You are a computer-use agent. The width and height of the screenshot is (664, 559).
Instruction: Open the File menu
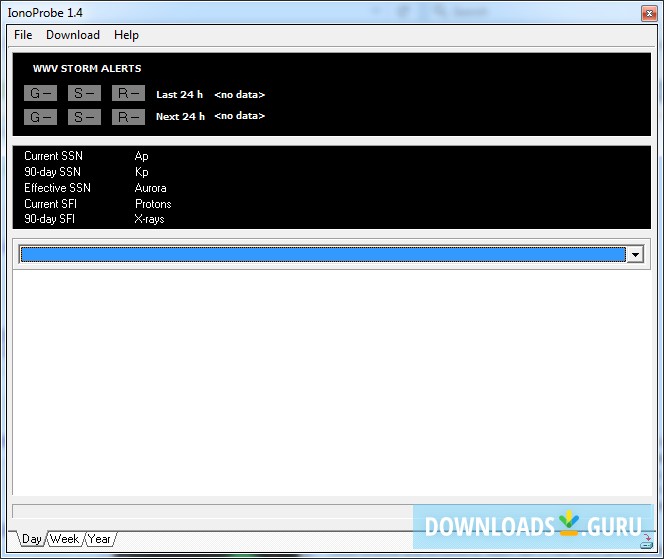23,35
